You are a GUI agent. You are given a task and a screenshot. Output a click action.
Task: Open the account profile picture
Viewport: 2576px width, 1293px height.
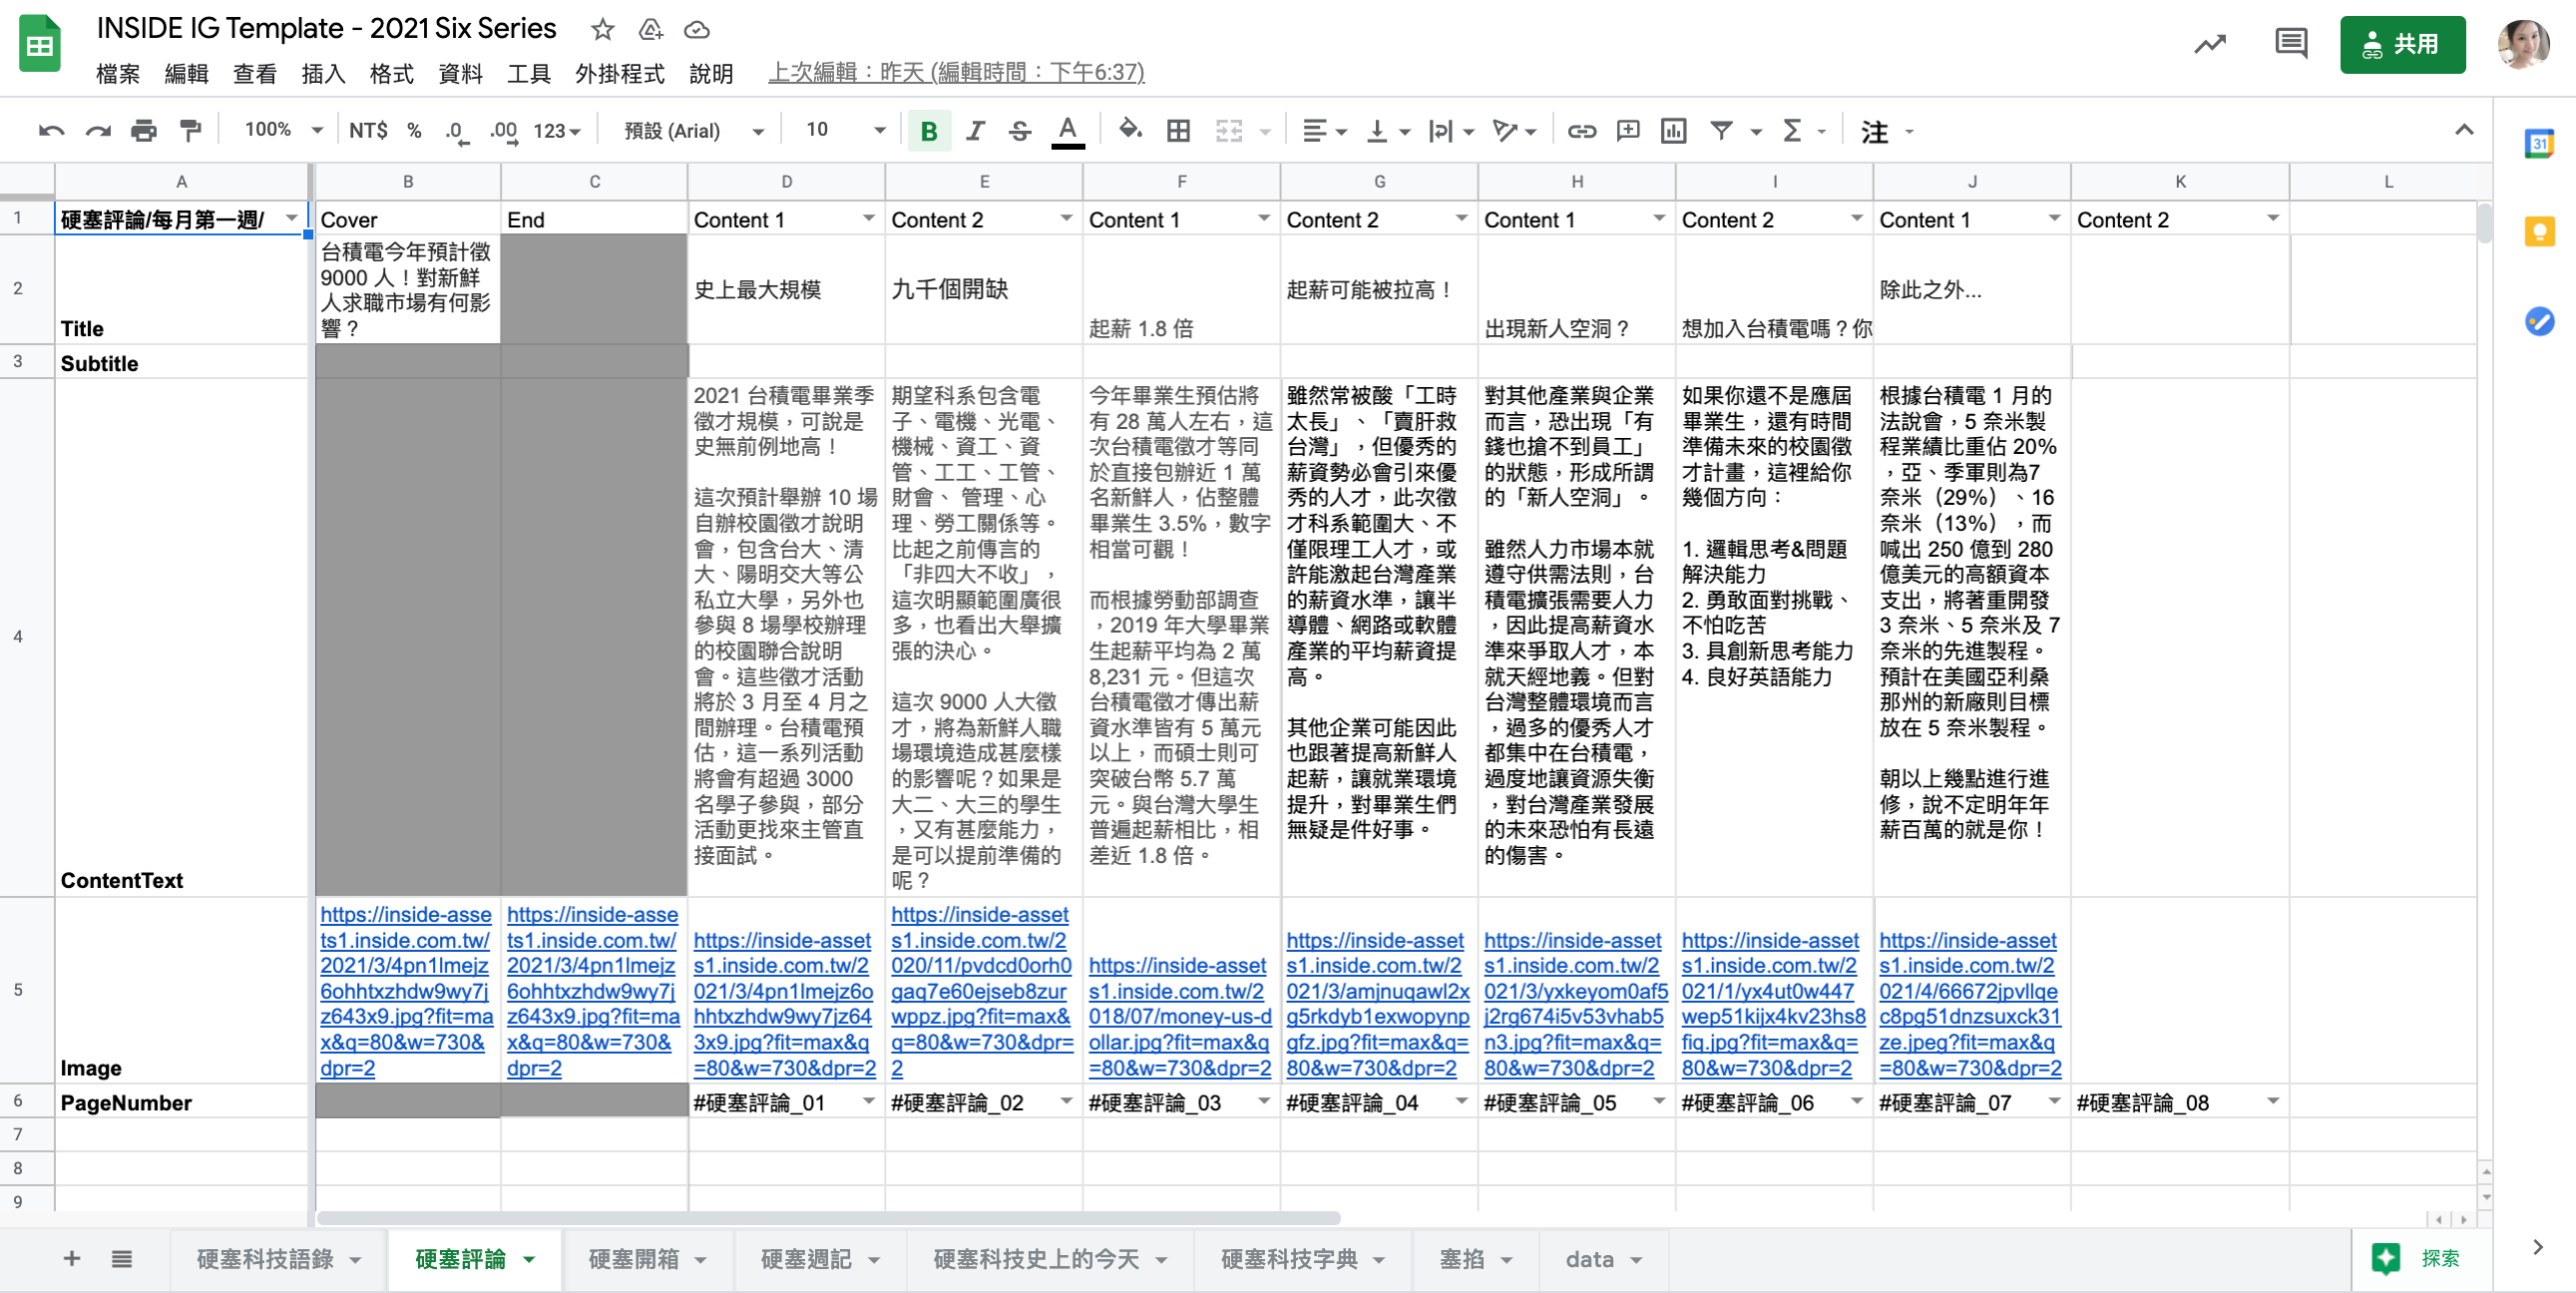[2524, 44]
